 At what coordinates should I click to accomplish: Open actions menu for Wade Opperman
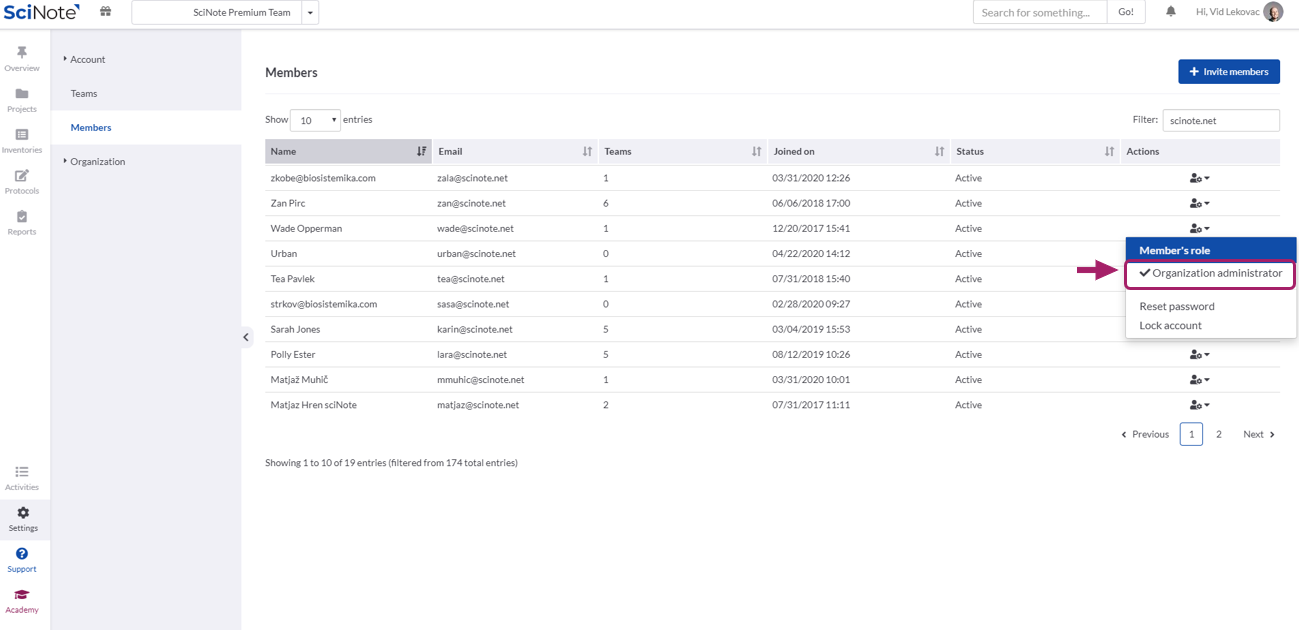[1200, 228]
